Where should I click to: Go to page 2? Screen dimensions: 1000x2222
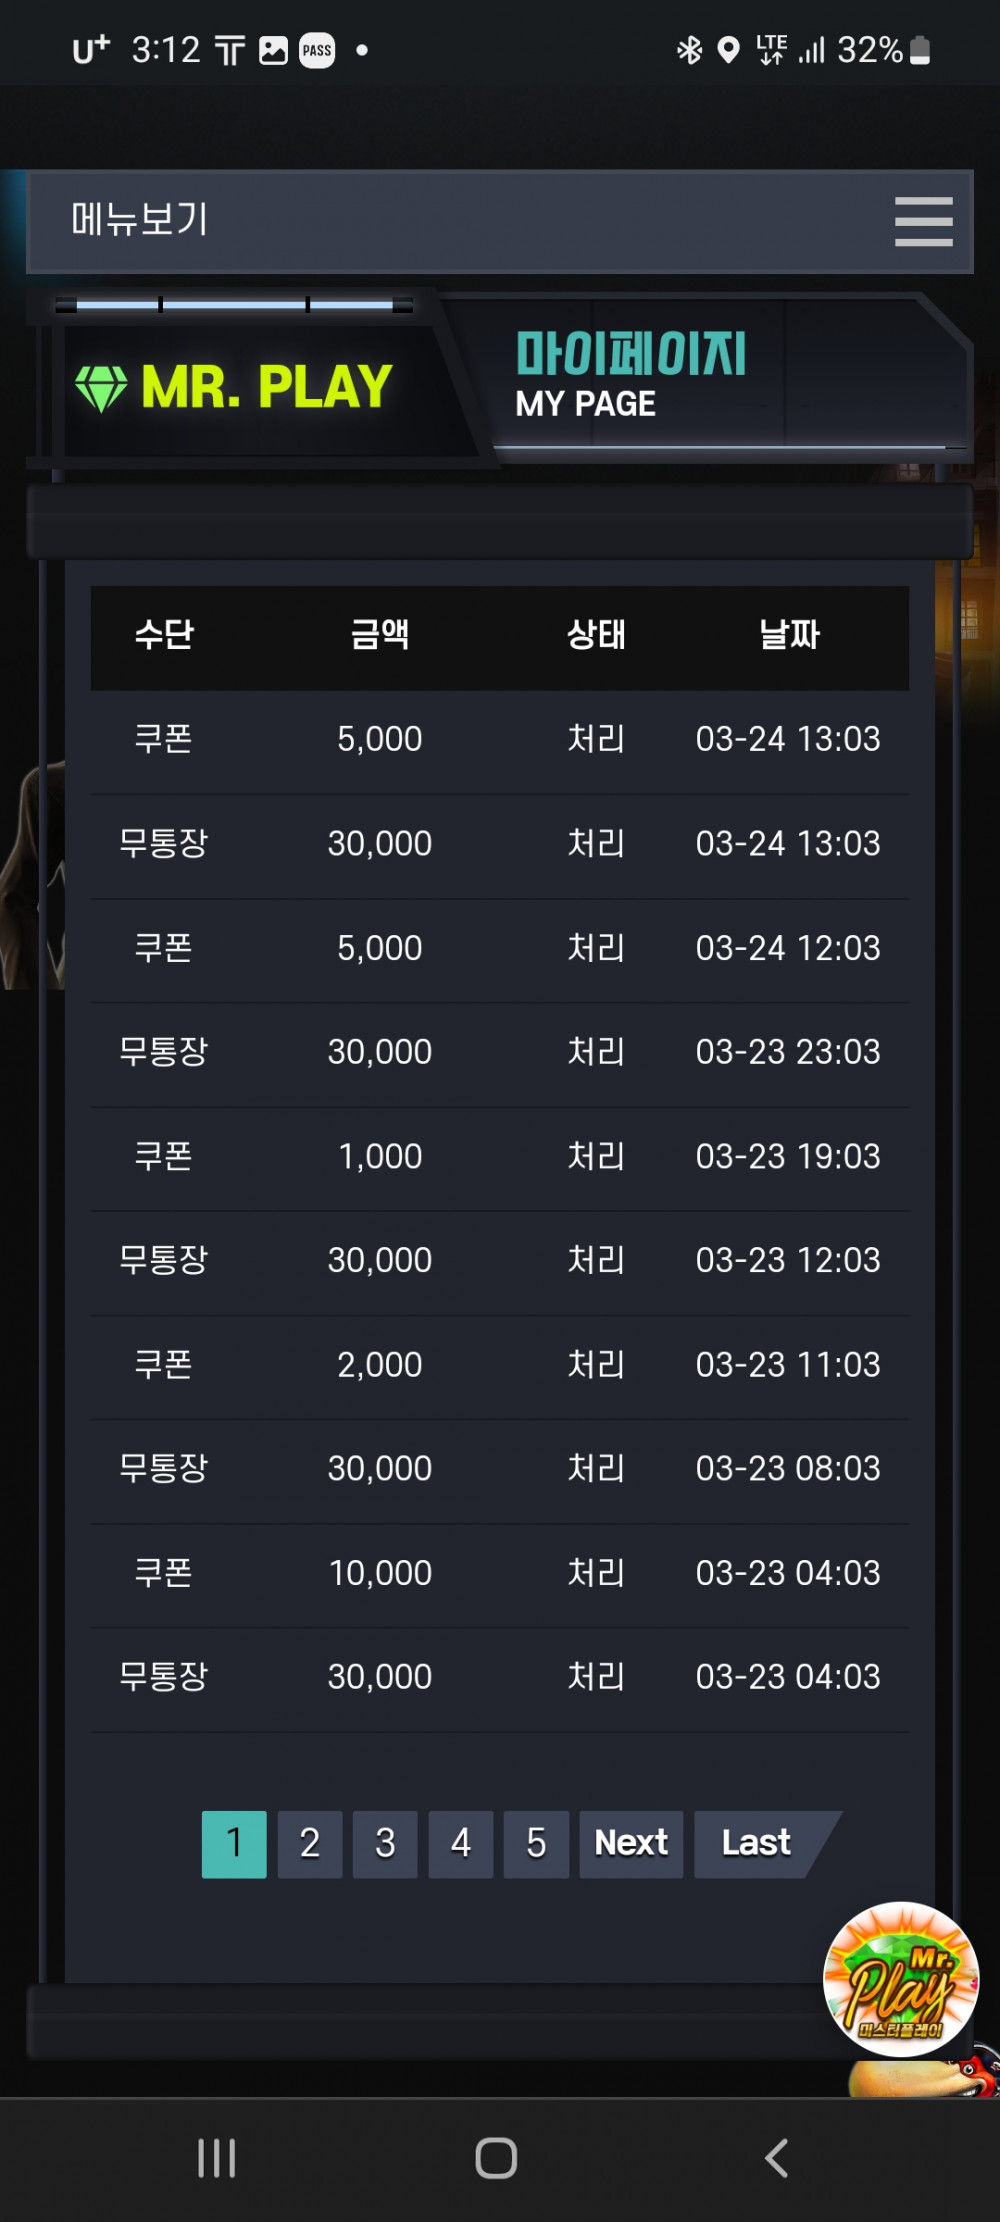click(x=310, y=1843)
